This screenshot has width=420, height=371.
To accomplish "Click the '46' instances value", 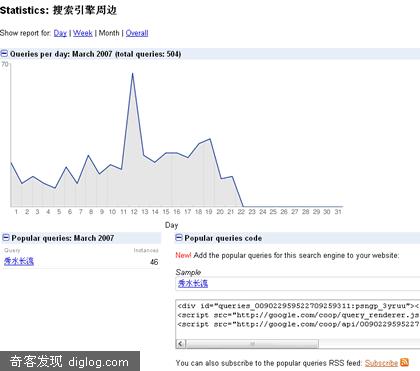I will click(154, 262).
